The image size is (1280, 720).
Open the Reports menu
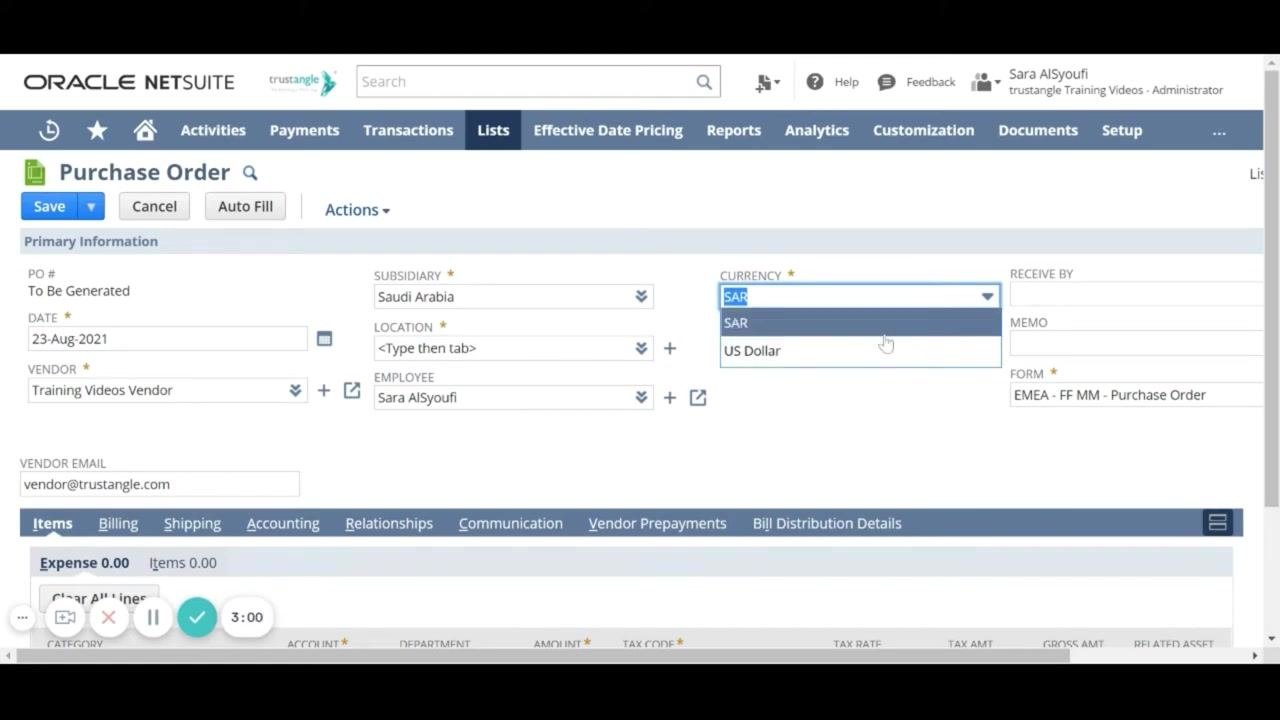pyautogui.click(x=734, y=130)
